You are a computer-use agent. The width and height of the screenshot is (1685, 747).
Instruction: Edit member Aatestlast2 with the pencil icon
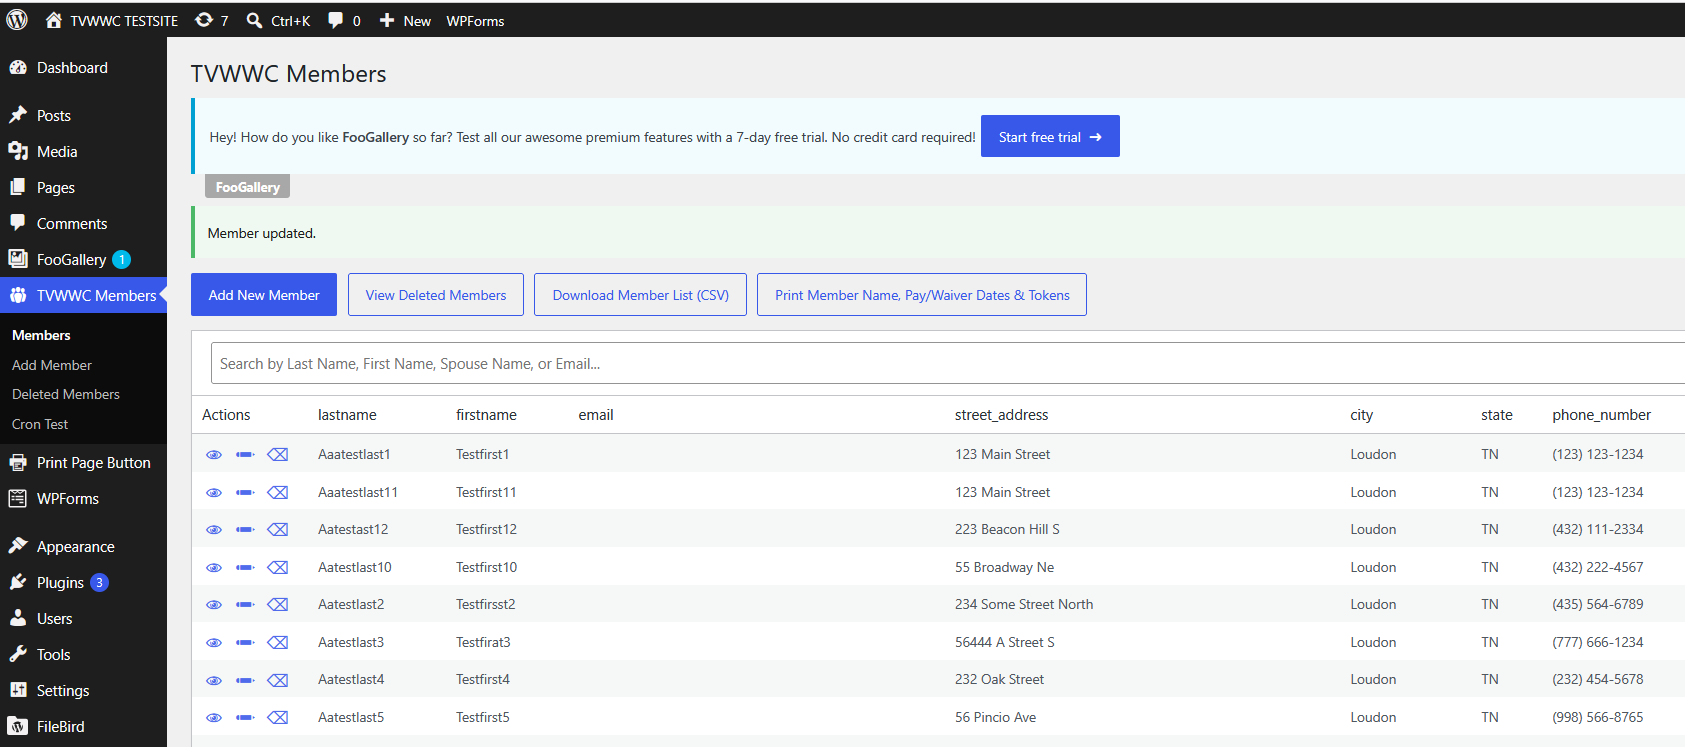point(245,604)
